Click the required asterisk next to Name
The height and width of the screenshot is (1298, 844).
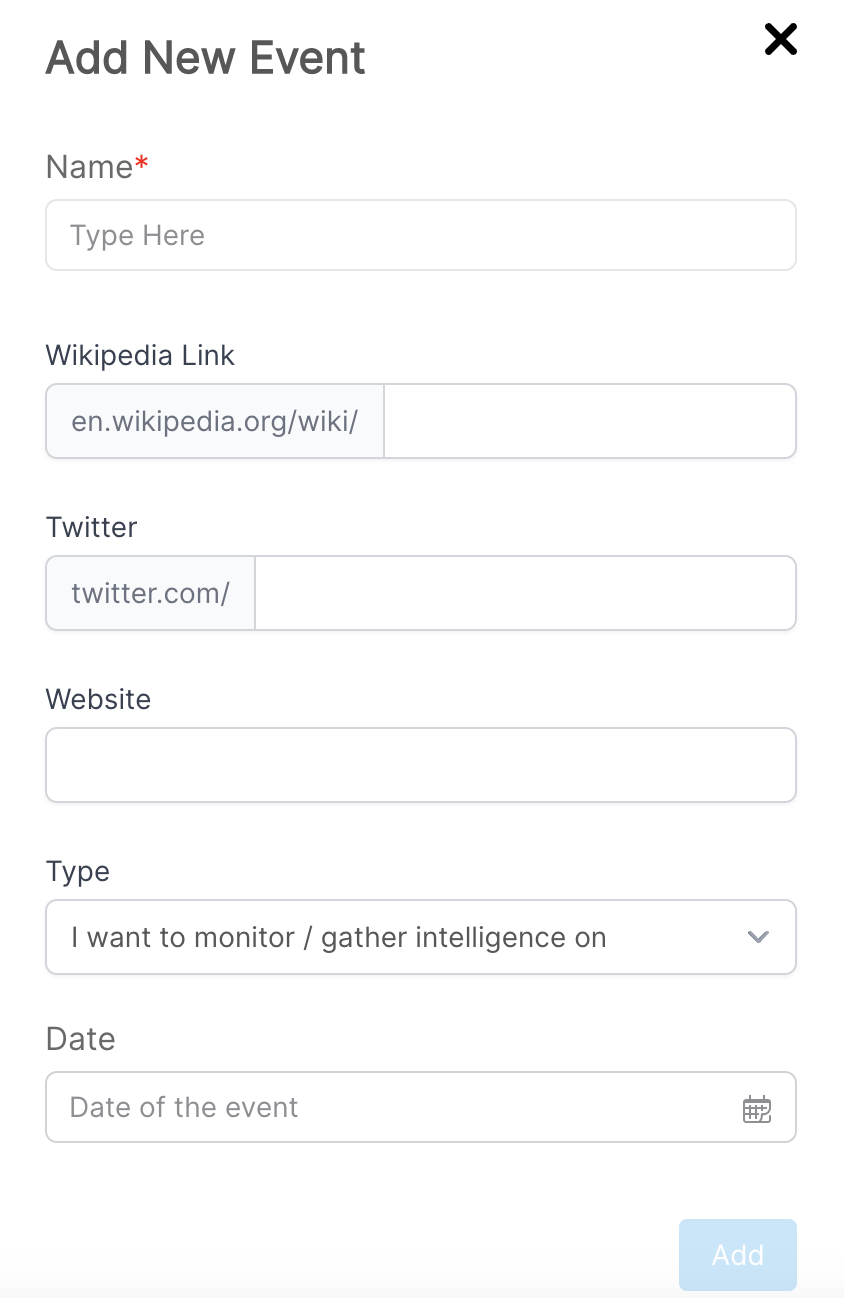pos(141,160)
